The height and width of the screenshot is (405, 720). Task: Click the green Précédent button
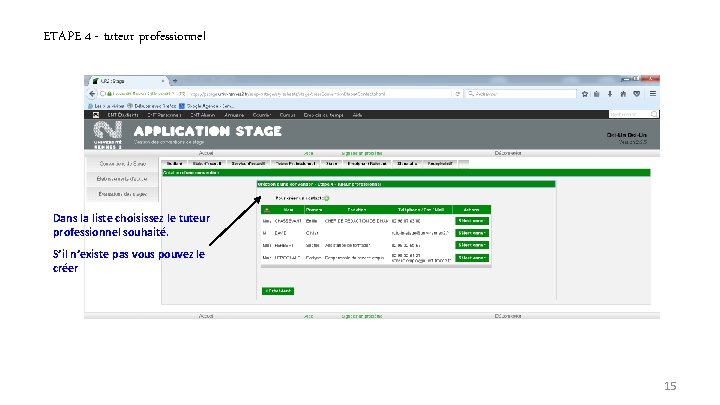(278, 291)
